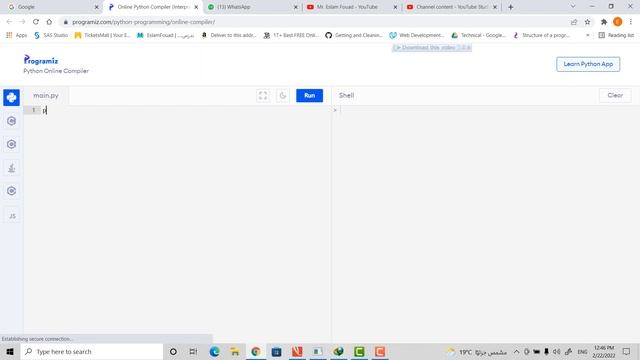Open Deliver to this addr bookmark
This screenshot has width=640, height=360.
[x=229, y=36]
